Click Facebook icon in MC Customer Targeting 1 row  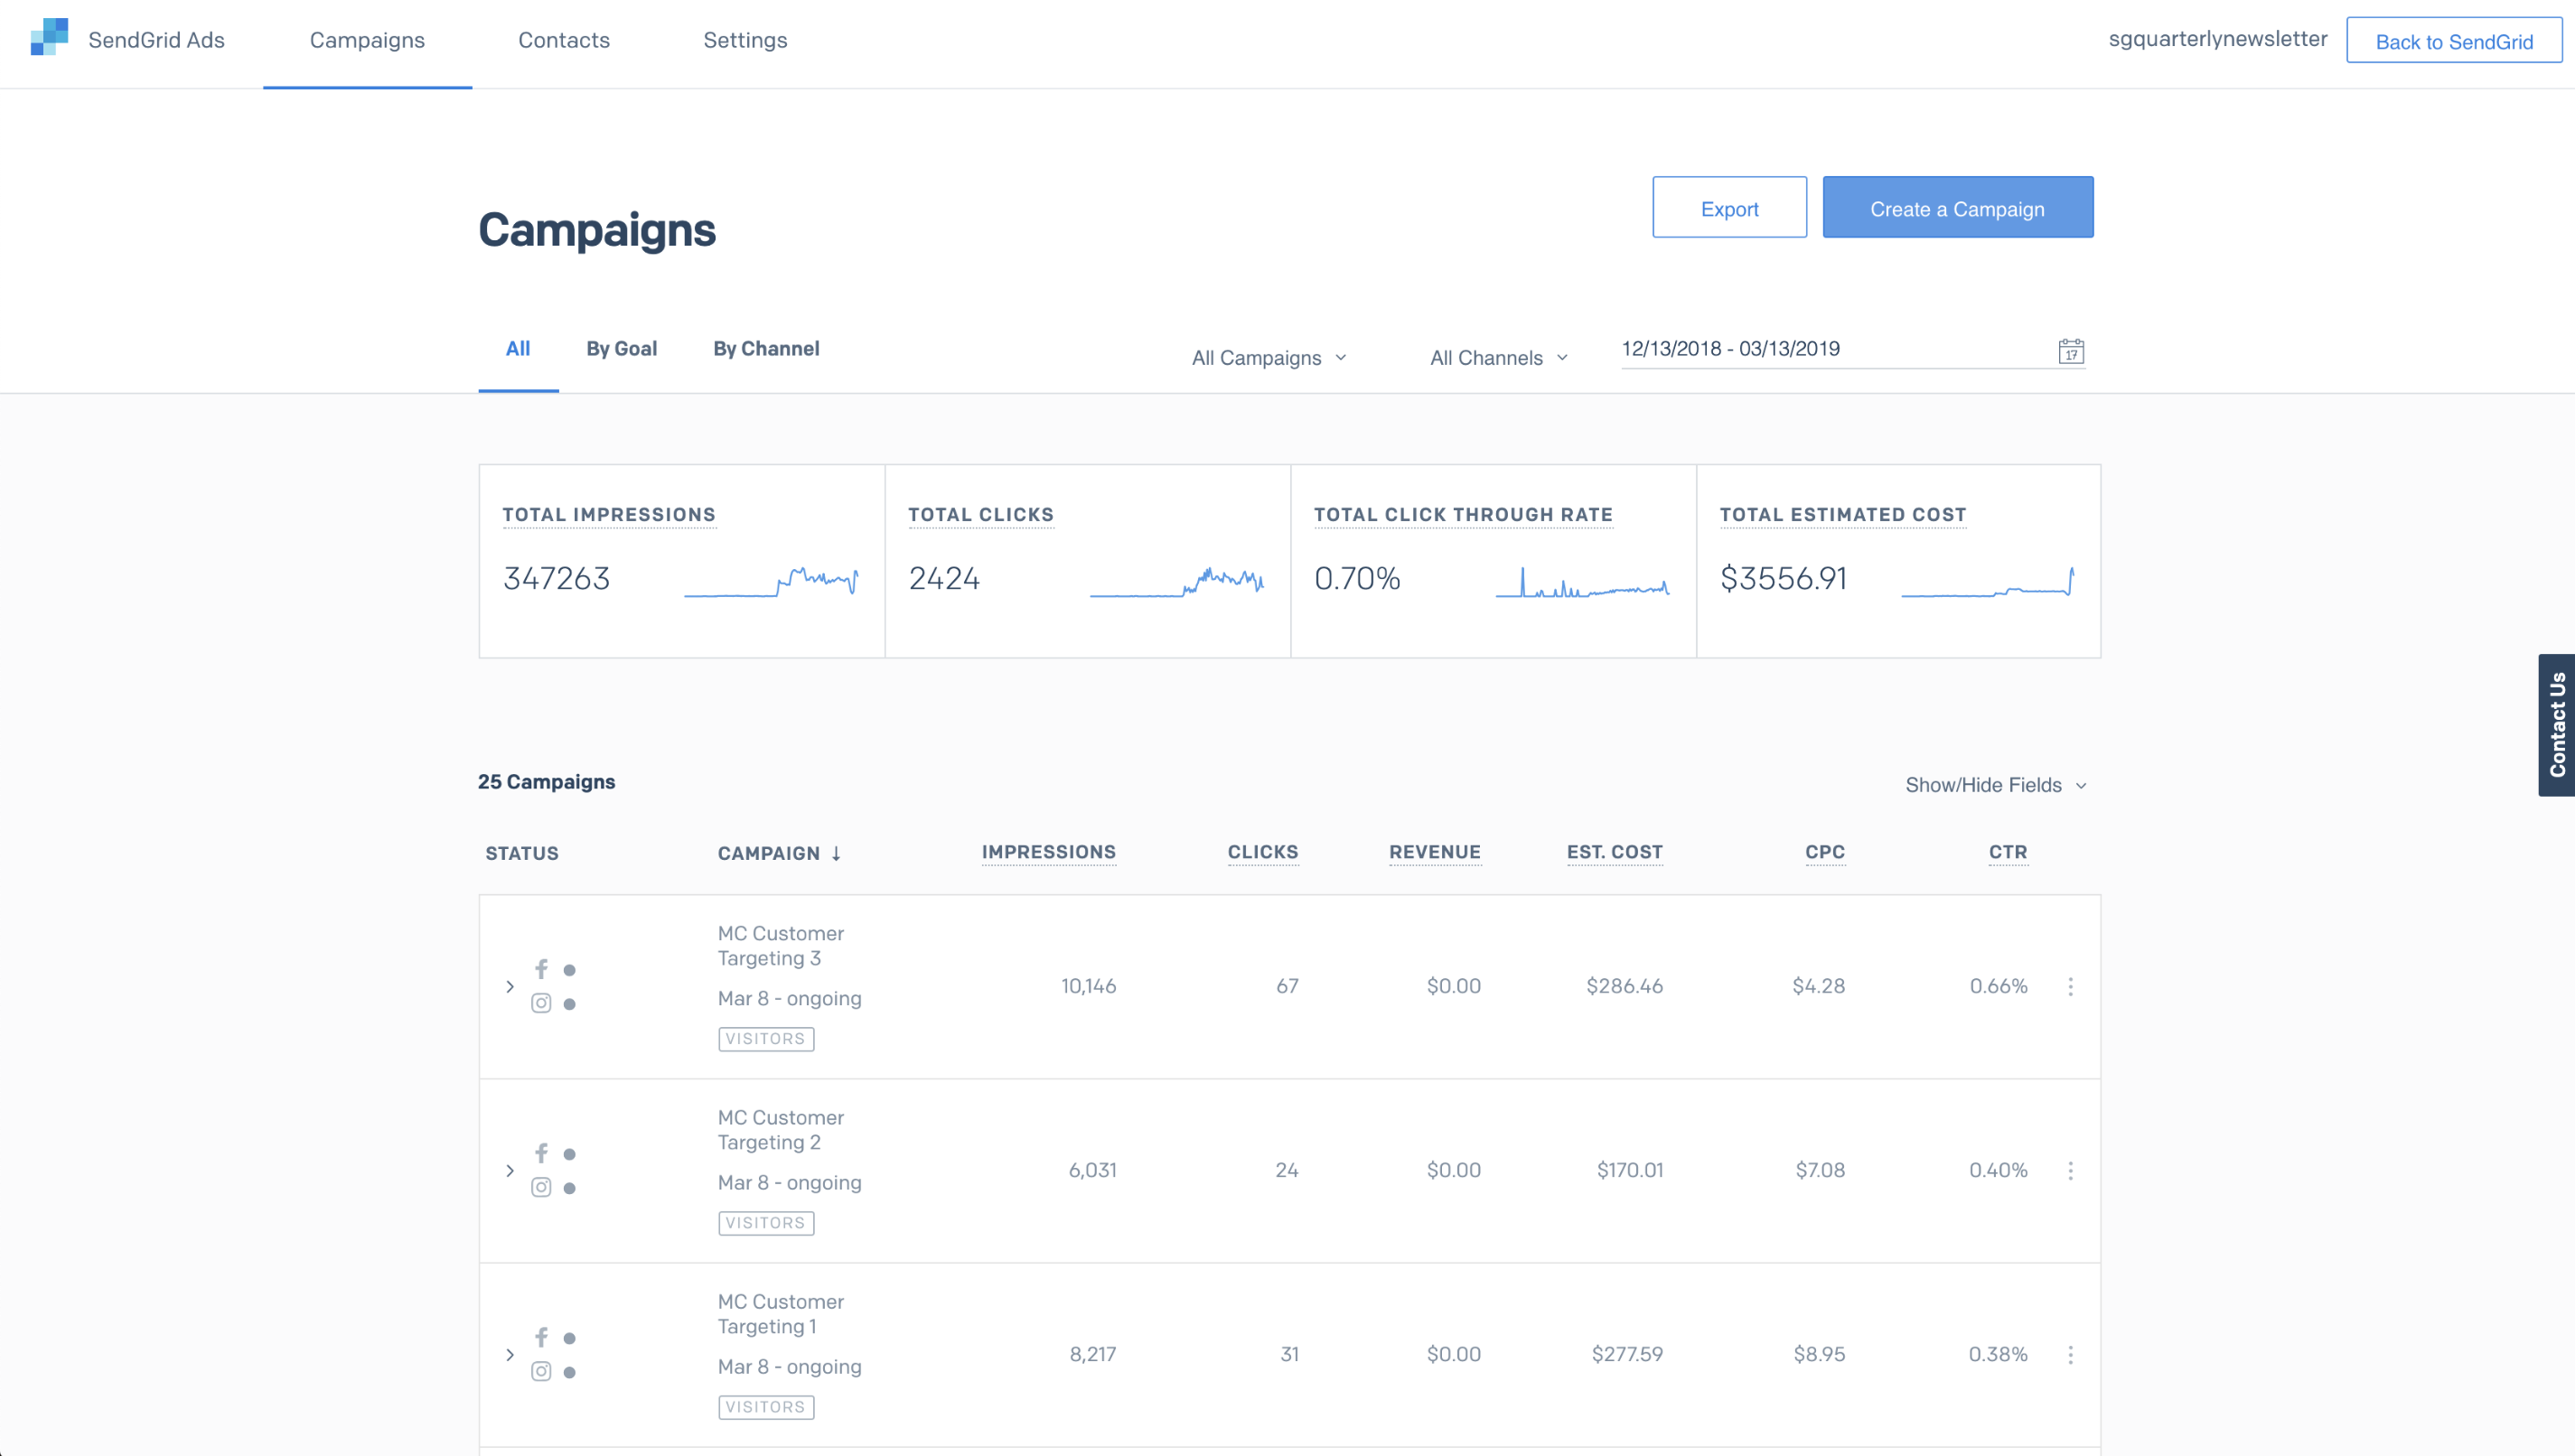coord(541,1337)
